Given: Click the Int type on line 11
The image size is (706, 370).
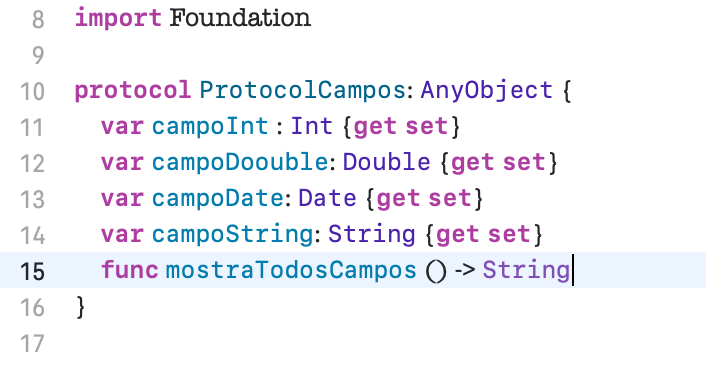Looking at the screenshot, I should (312, 126).
